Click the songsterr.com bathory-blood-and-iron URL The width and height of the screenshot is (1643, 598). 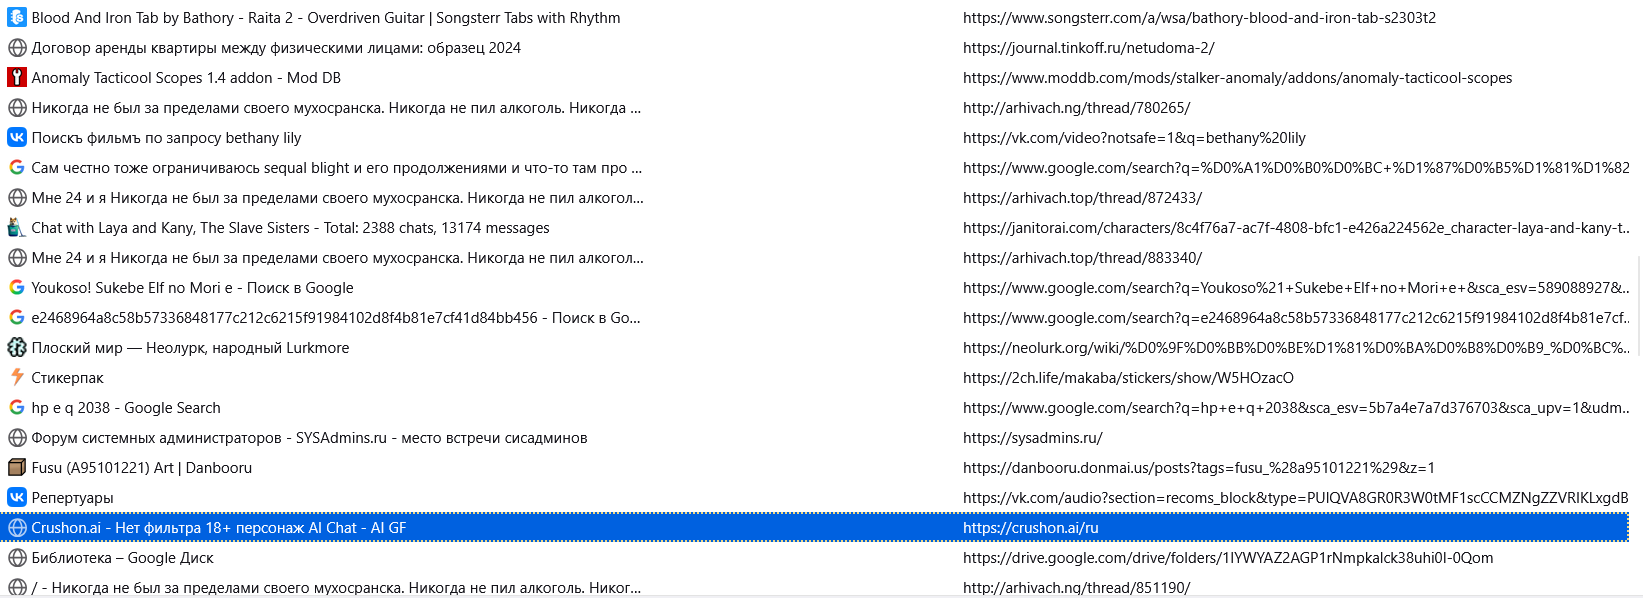tap(1199, 18)
